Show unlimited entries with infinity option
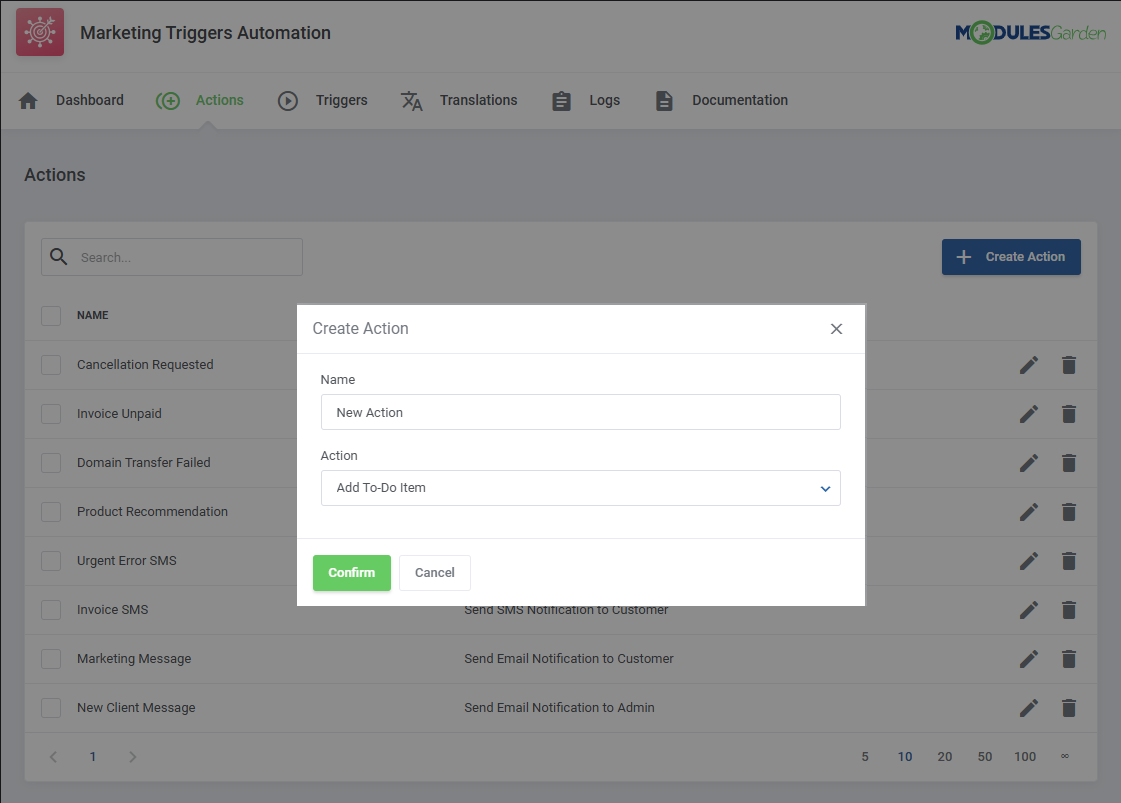1121x803 pixels. click(x=1065, y=757)
